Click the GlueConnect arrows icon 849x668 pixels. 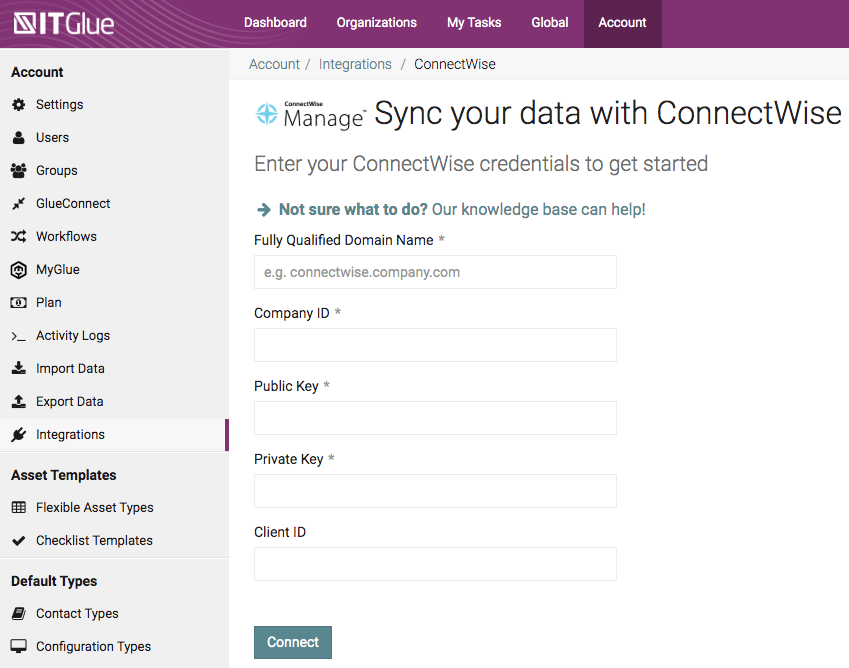[19, 204]
